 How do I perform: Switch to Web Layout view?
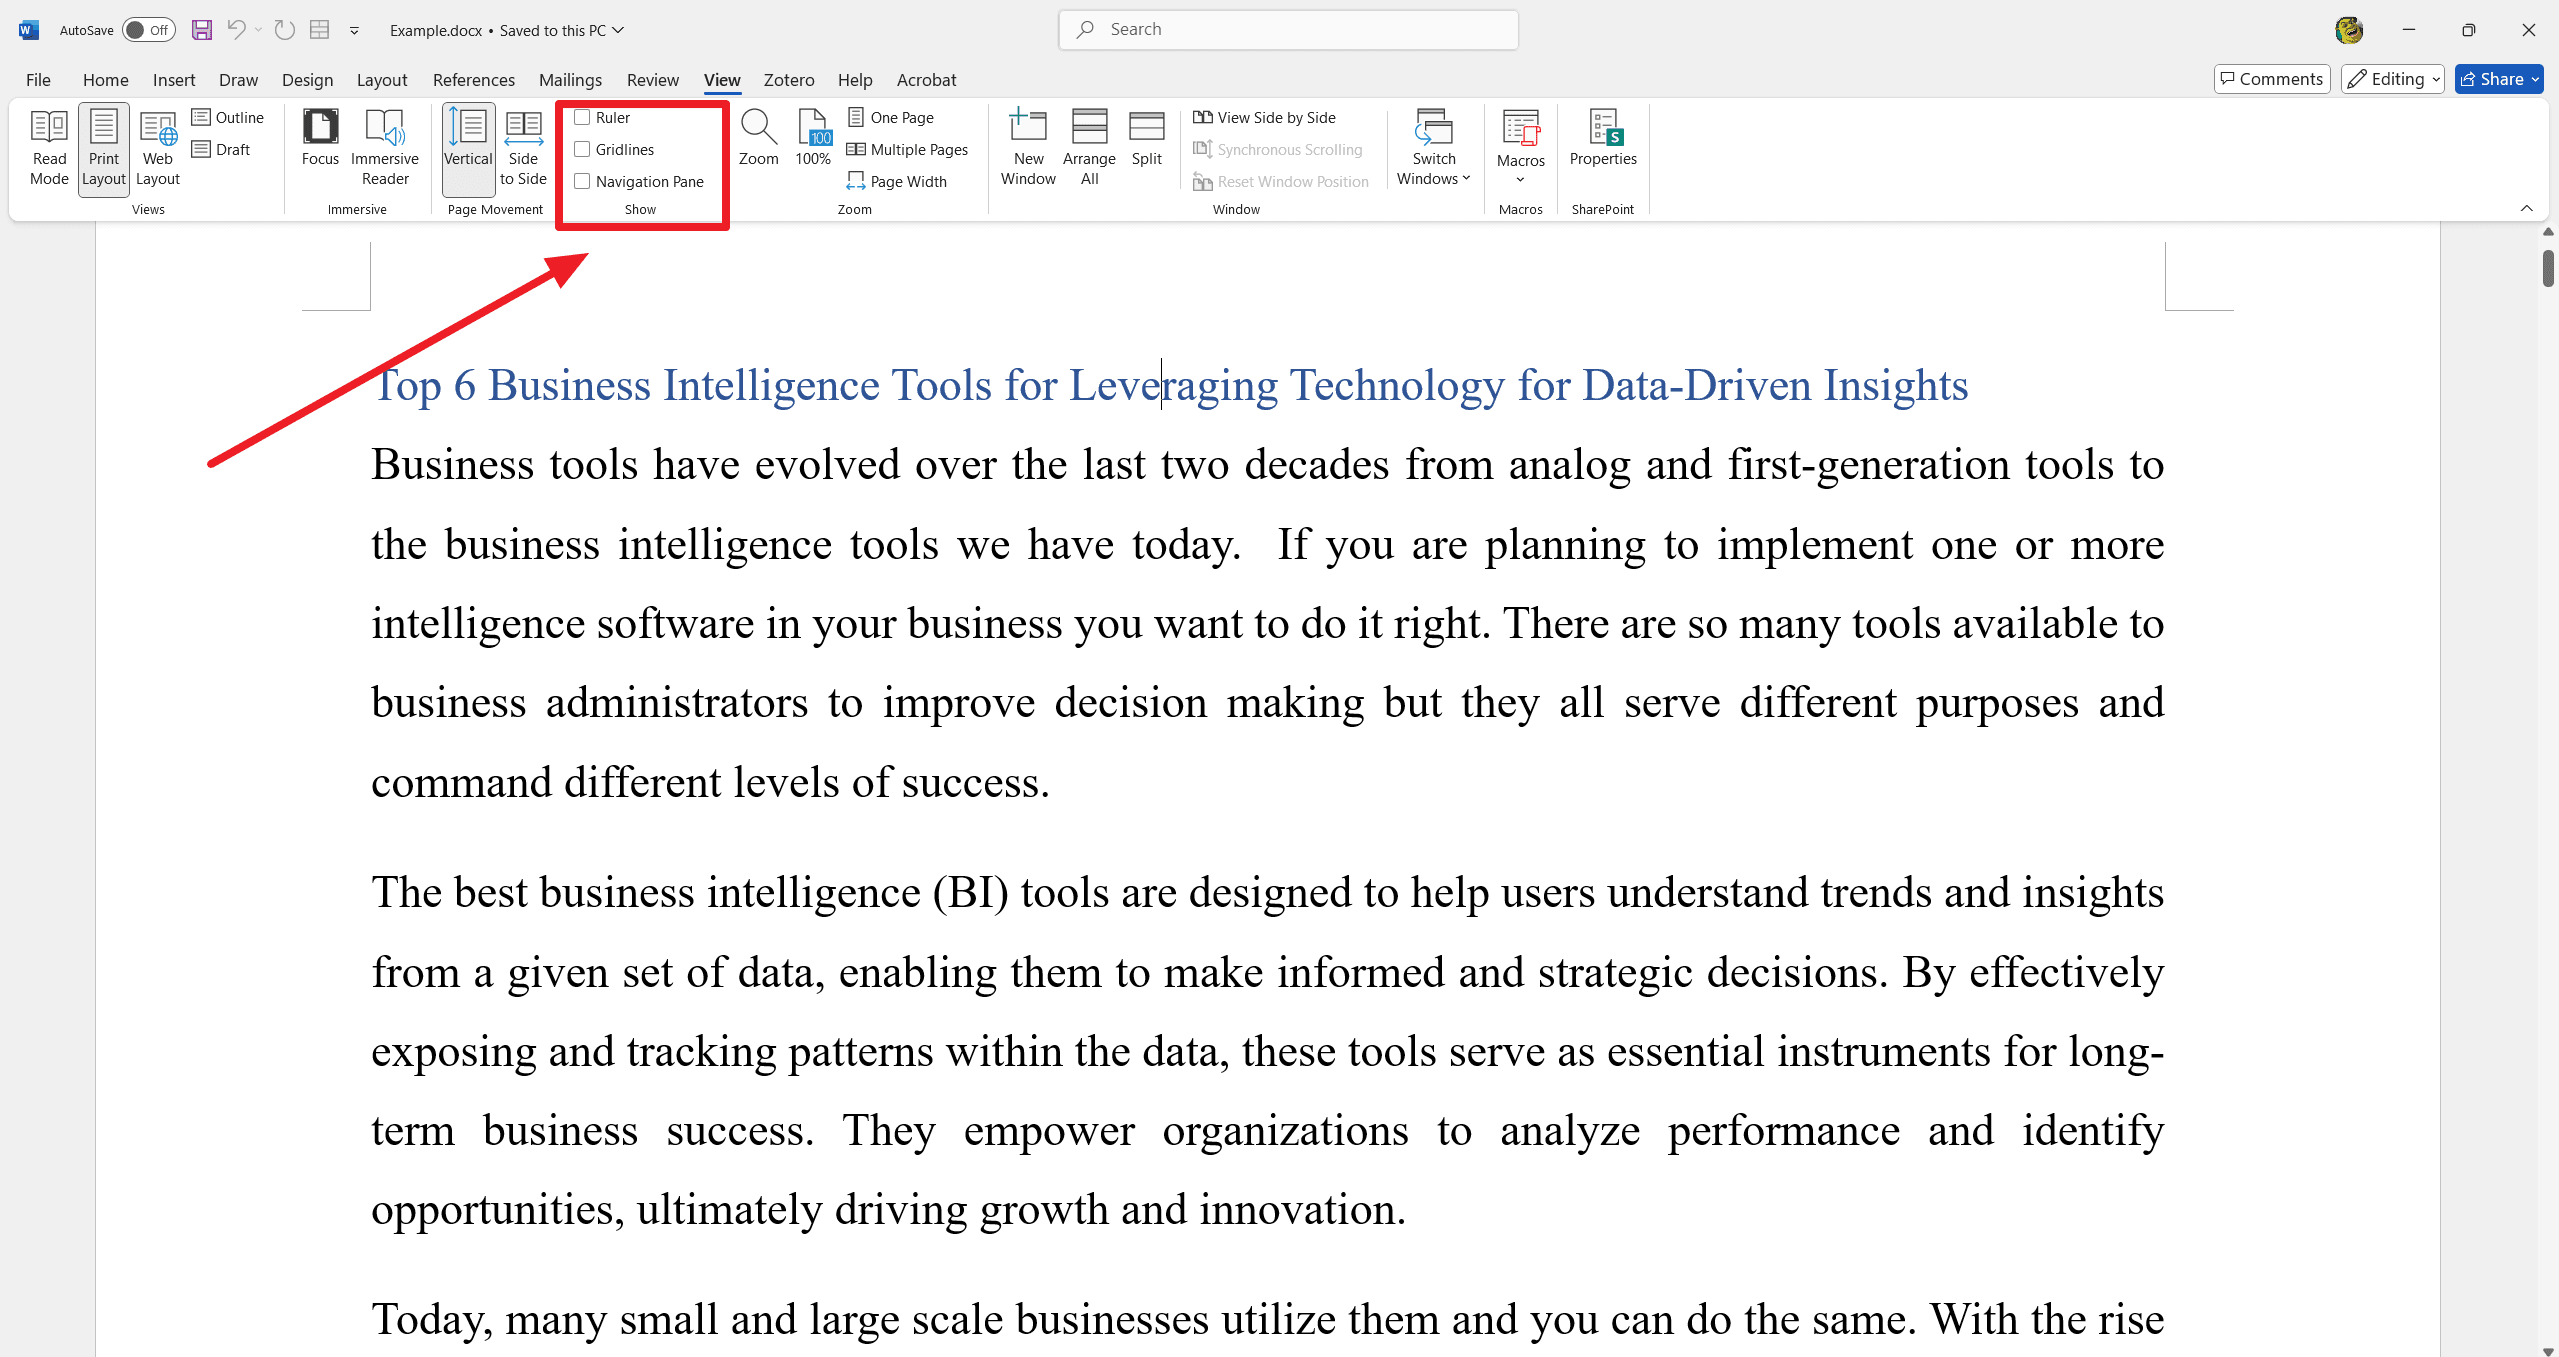158,148
